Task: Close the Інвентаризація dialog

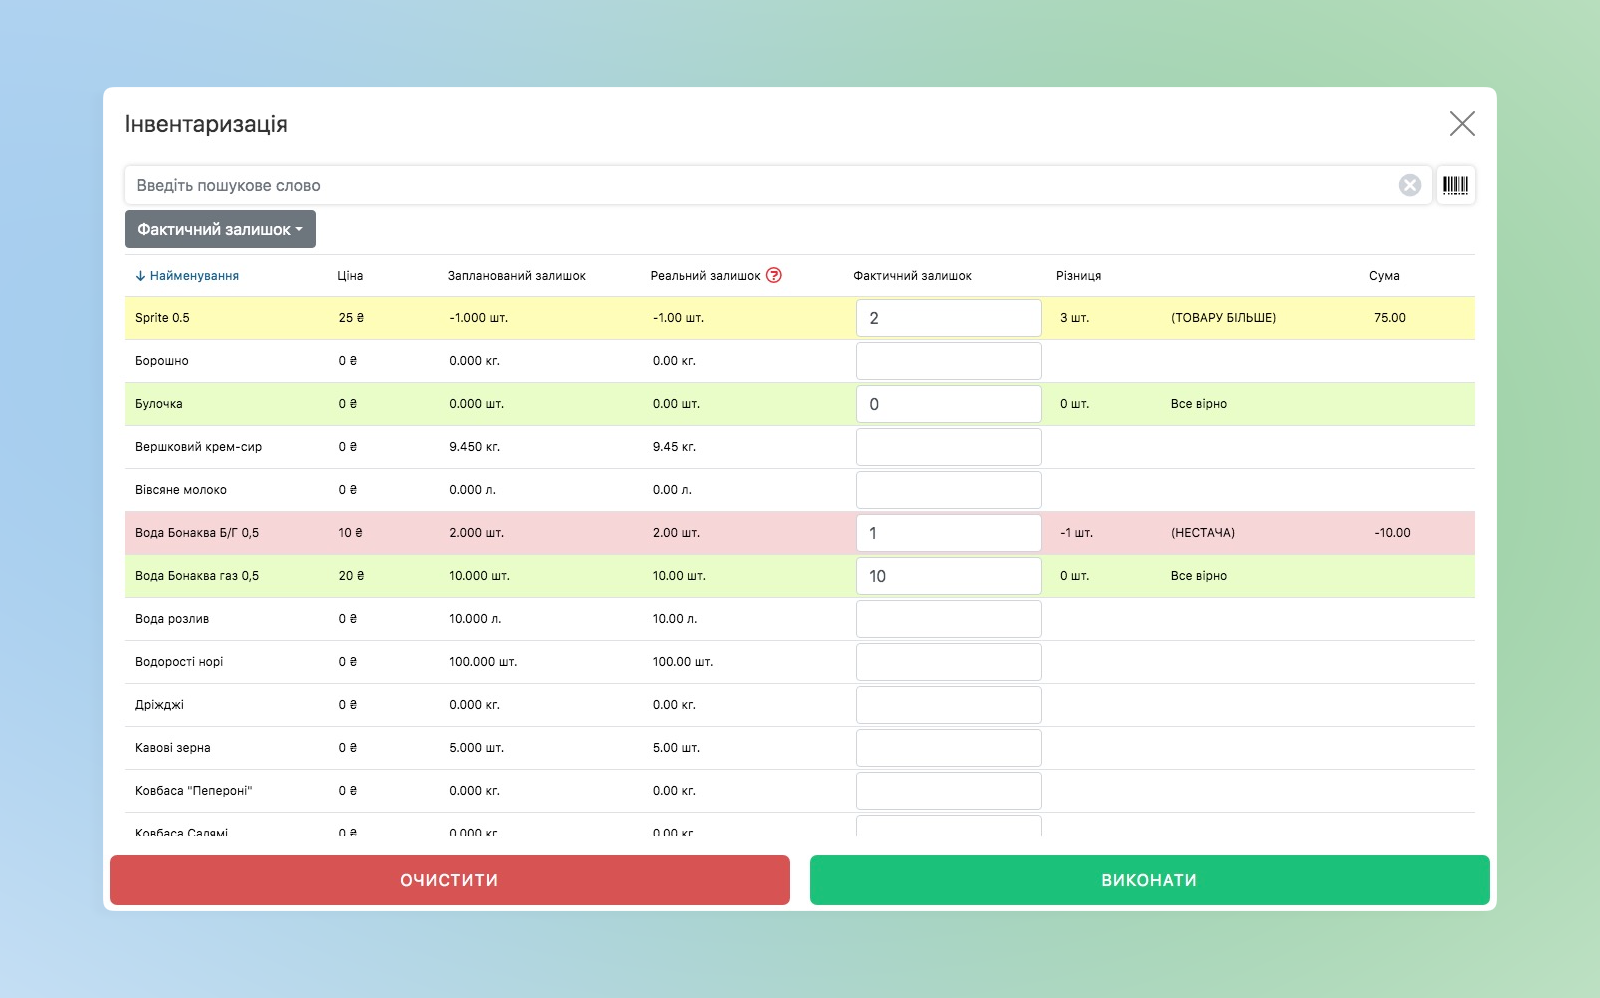Action: (x=1461, y=124)
